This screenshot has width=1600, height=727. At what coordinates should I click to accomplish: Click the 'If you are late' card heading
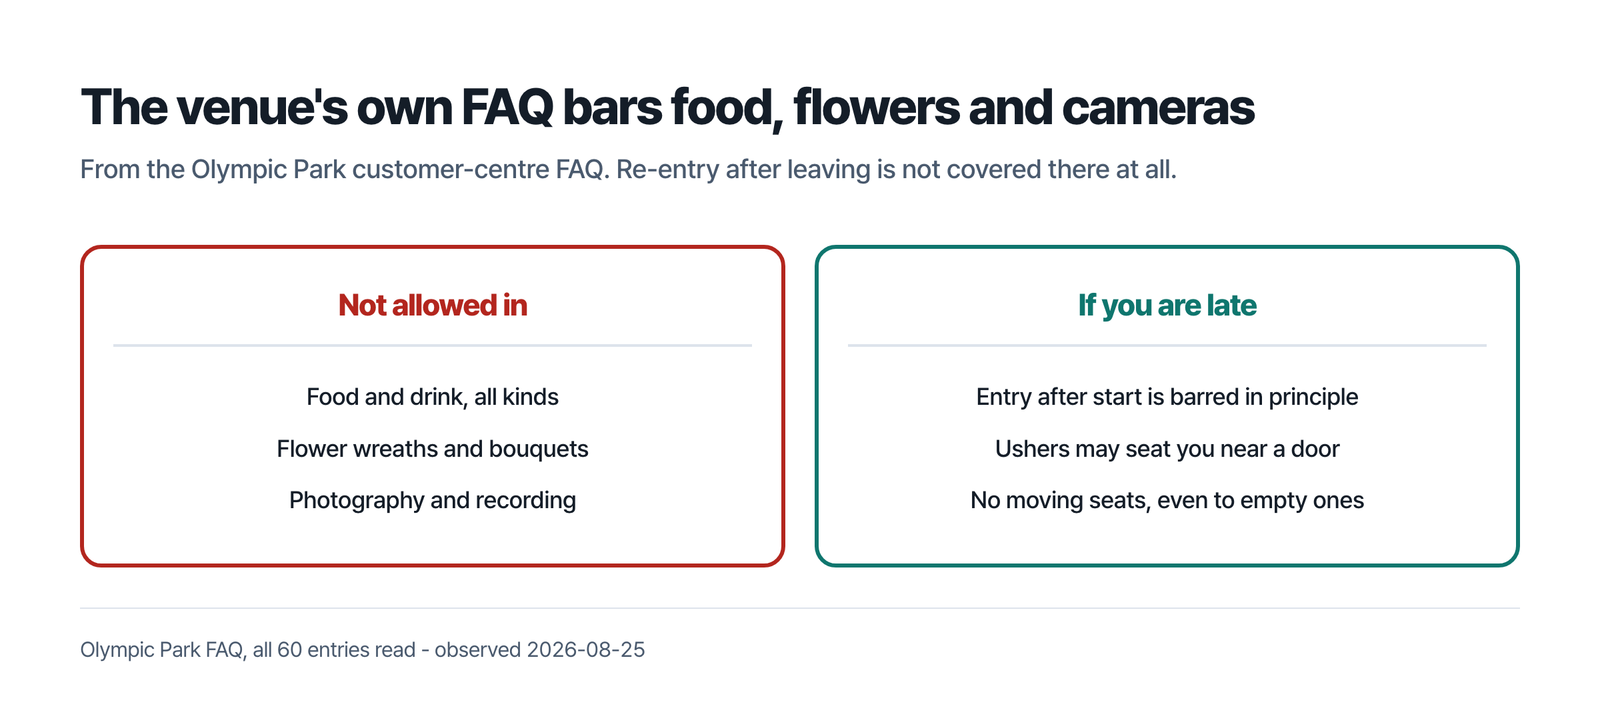(x=1167, y=305)
